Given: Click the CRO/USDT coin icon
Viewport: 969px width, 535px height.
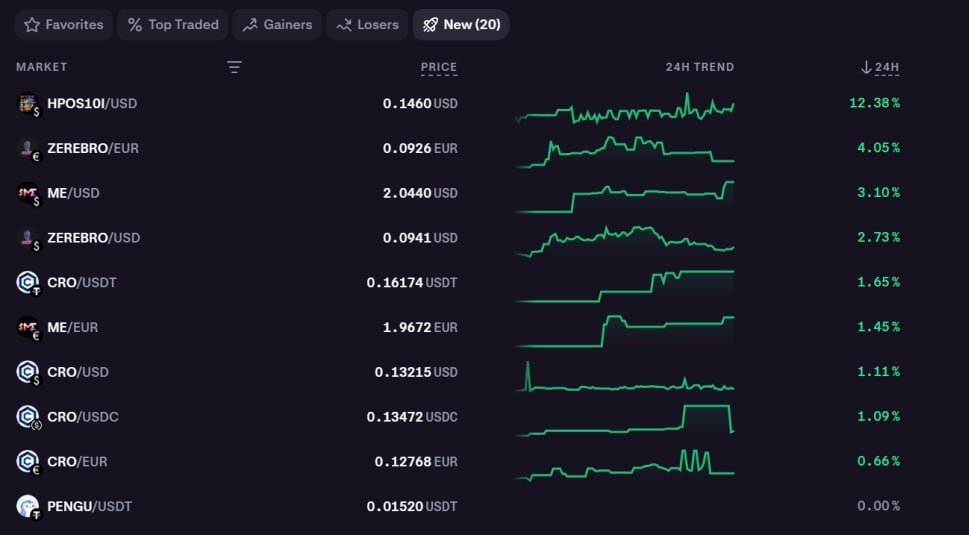Looking at the screenshot, I should 28,283.
